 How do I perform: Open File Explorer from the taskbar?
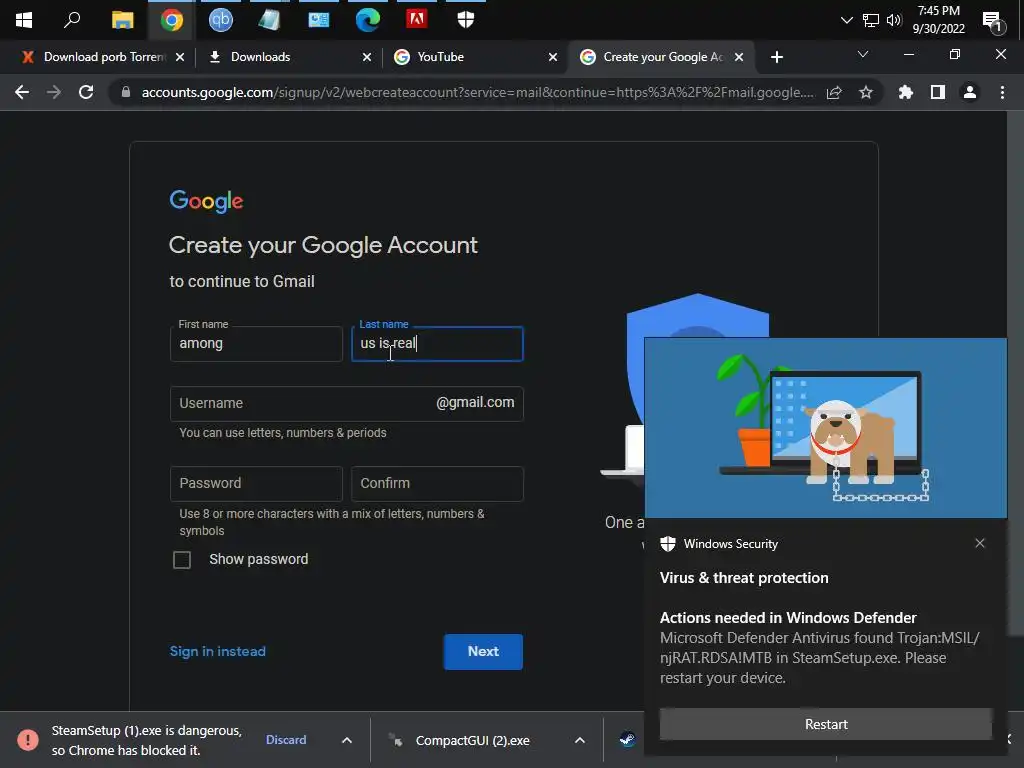[122, 20]
